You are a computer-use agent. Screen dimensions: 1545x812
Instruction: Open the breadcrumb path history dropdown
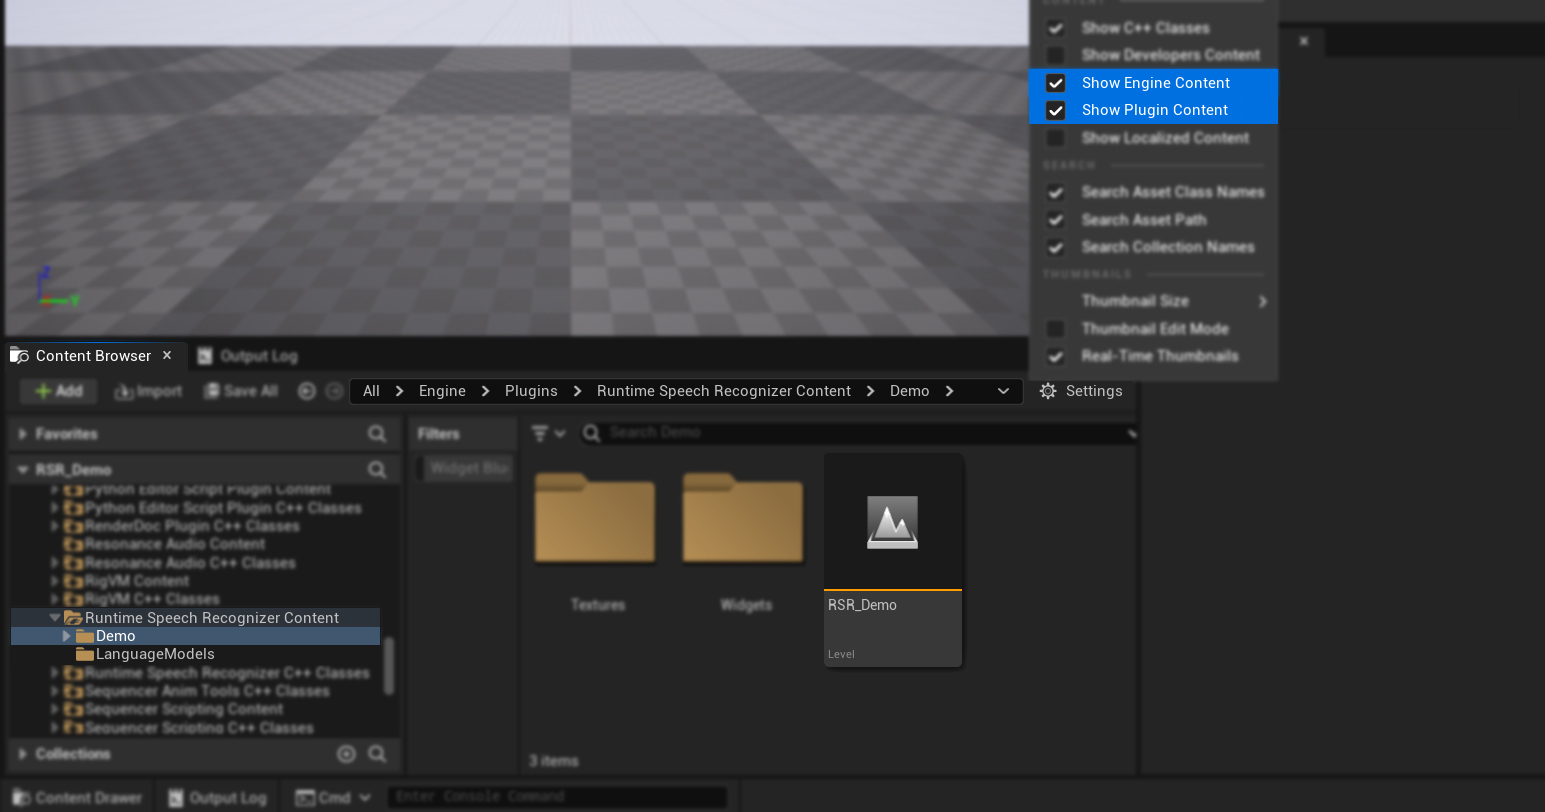[1003, 391]
